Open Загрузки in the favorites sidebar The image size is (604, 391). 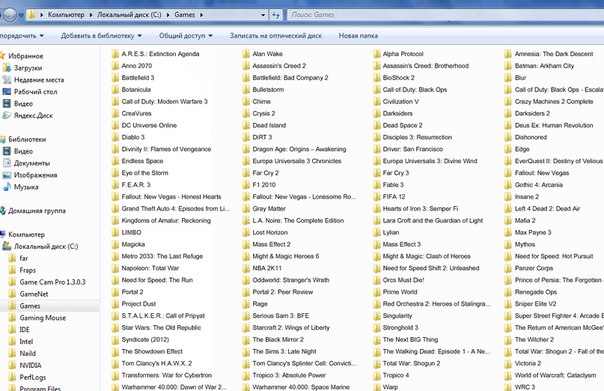[28, 68]
